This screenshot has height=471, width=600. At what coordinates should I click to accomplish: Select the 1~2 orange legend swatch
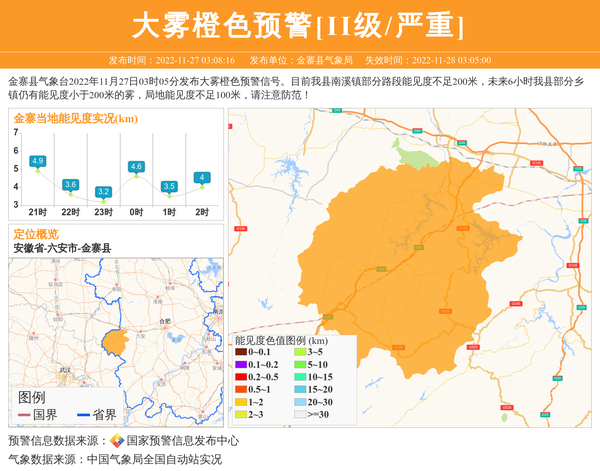pos(241,401)
